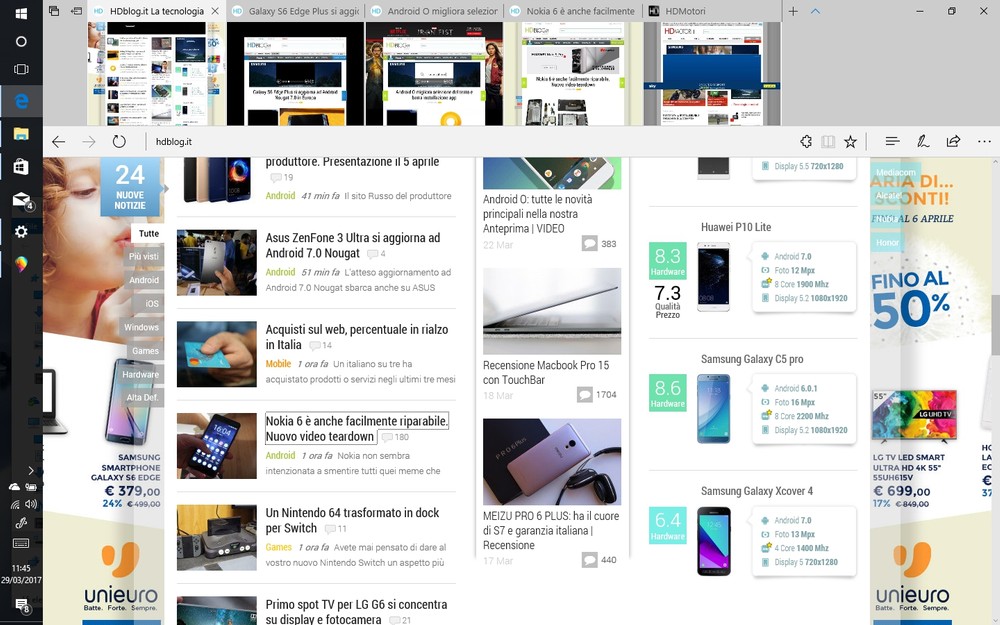Select iOS category filter
Viewport: 1000px width, 625px height.
(151, 304)
